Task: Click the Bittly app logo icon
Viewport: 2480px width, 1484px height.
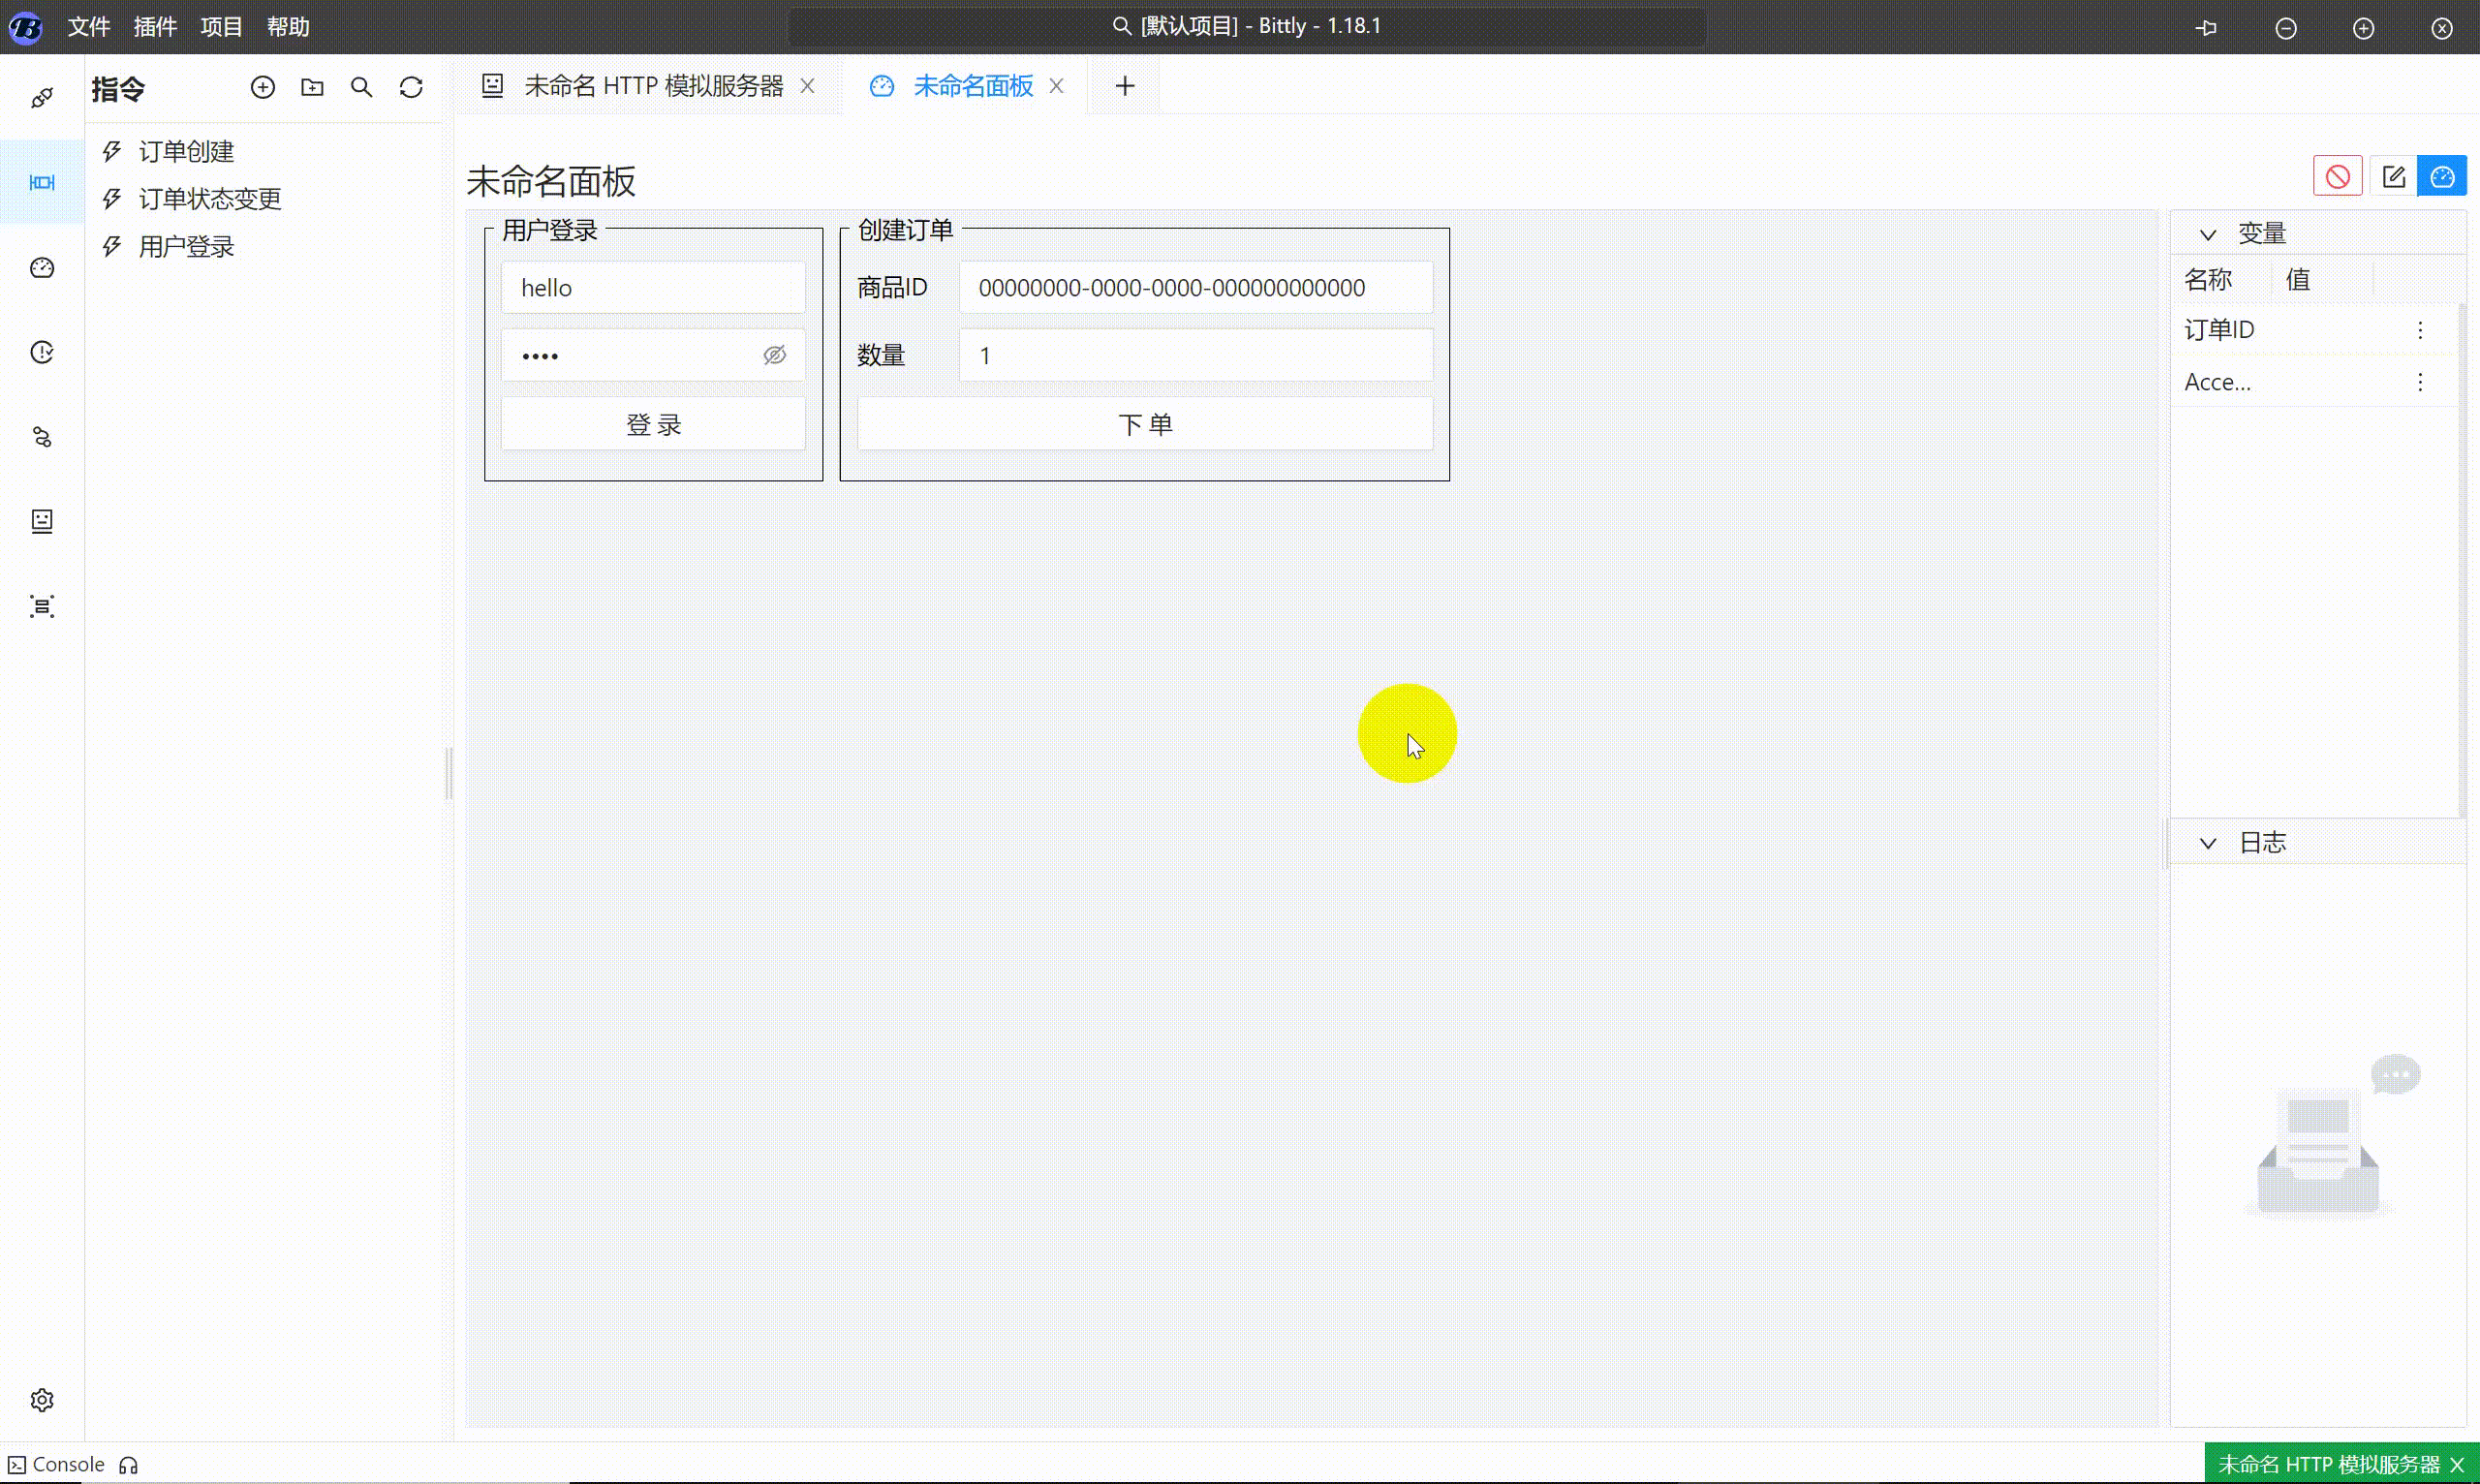Action: [26, 27]
